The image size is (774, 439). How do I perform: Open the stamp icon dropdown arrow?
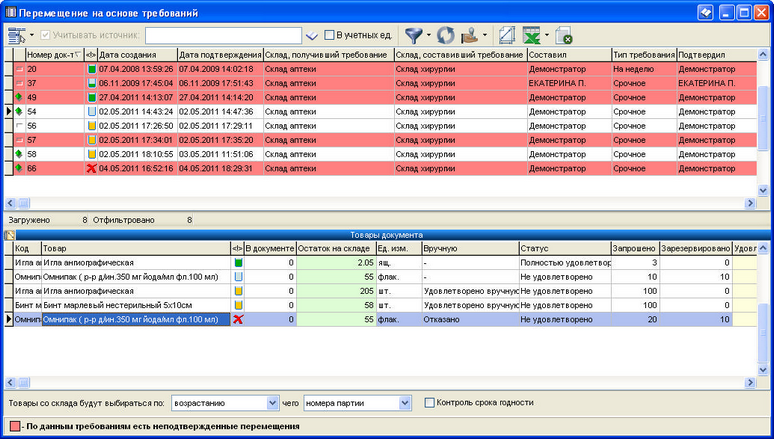tap(485, 35)
